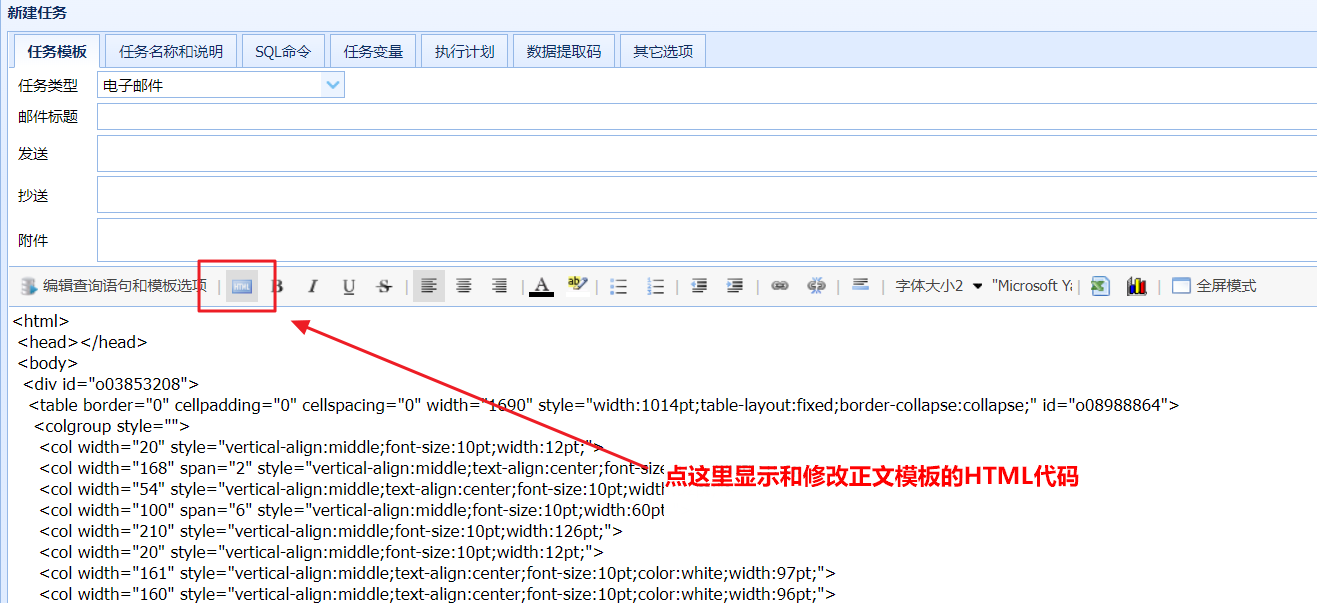Click the table border="0" code line
The image size is (1317, 603).
pos(604,405)
